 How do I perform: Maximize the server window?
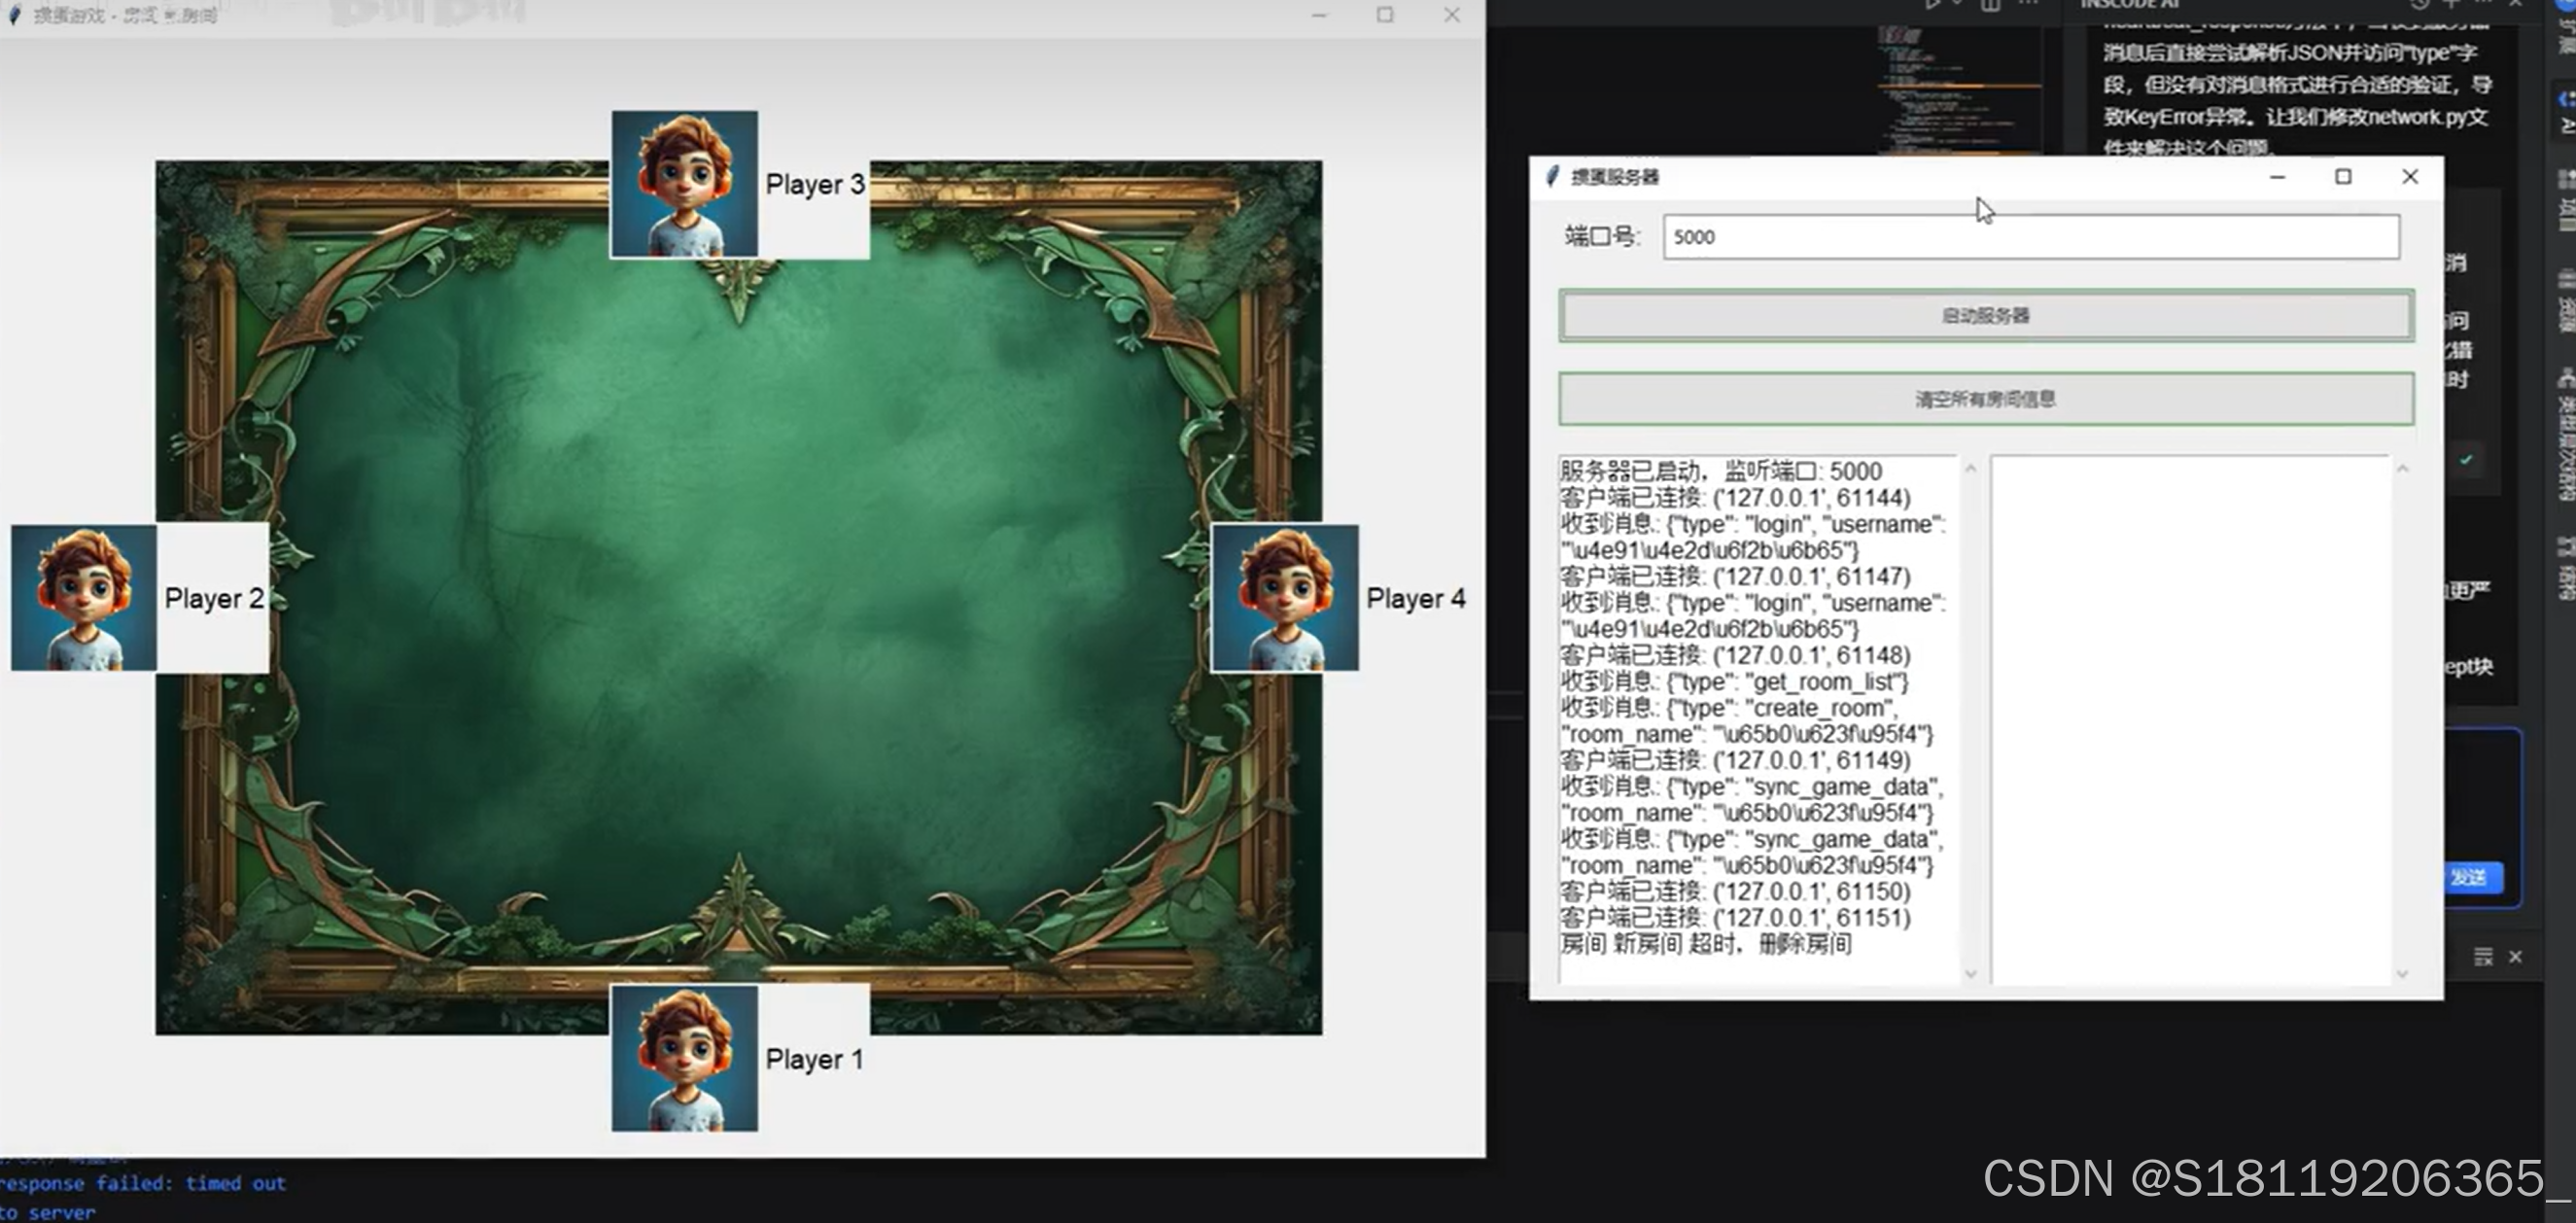tap(2343, 177)
